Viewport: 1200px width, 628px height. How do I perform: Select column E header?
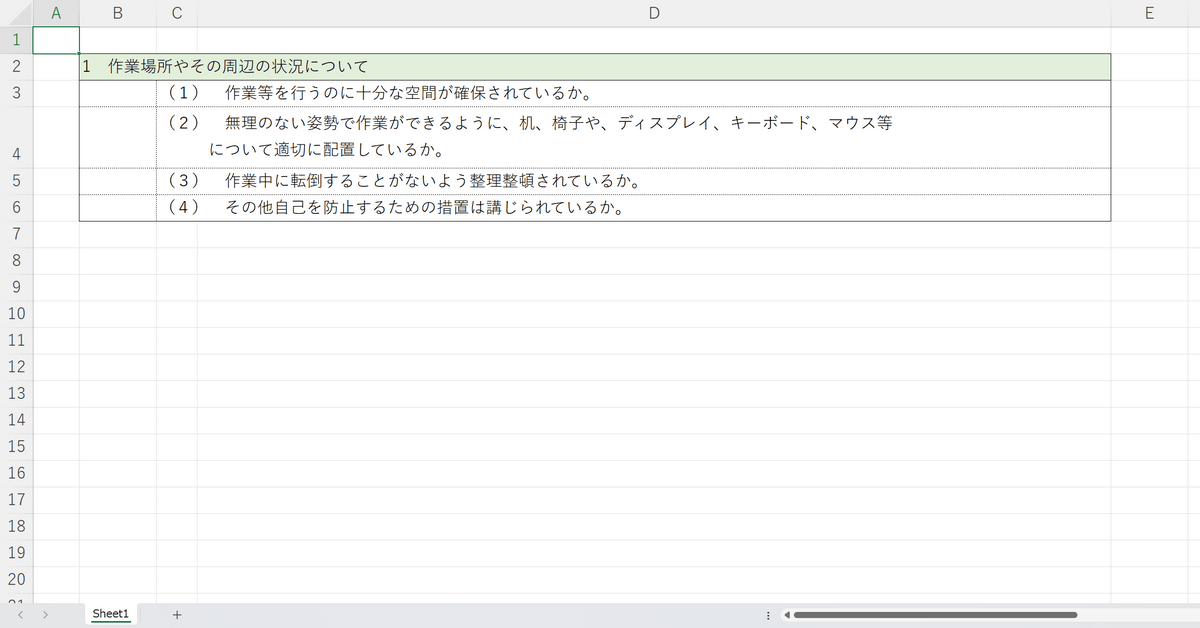1148,13
